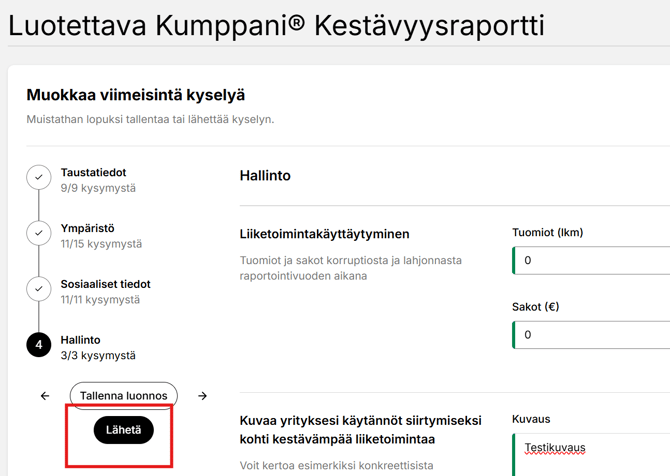The height and width of the screenshot is (476, 670).
Task: Click the 'Tuomiot ja sakot korruptiosta' description
Action: (x=350, y=268)
